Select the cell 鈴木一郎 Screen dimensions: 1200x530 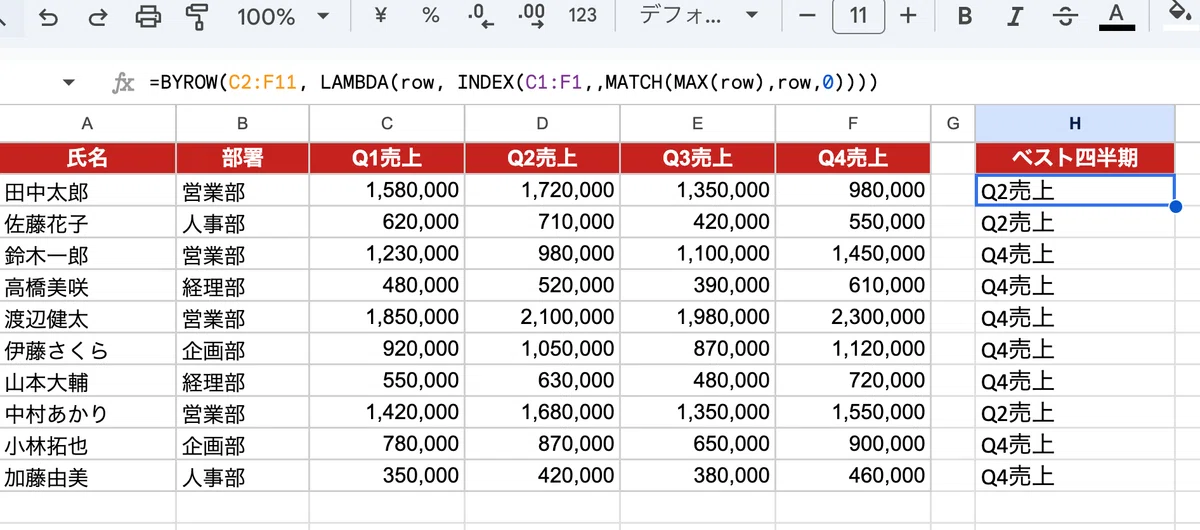(x=88, y=255)
